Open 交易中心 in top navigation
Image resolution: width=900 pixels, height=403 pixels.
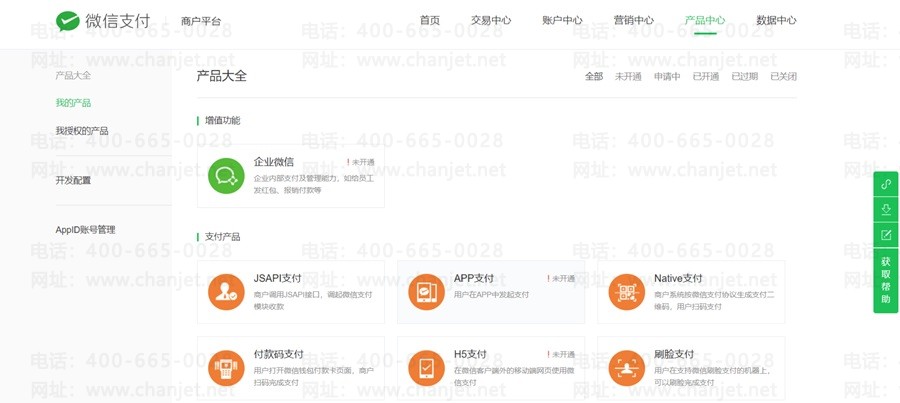pos(491,20)
